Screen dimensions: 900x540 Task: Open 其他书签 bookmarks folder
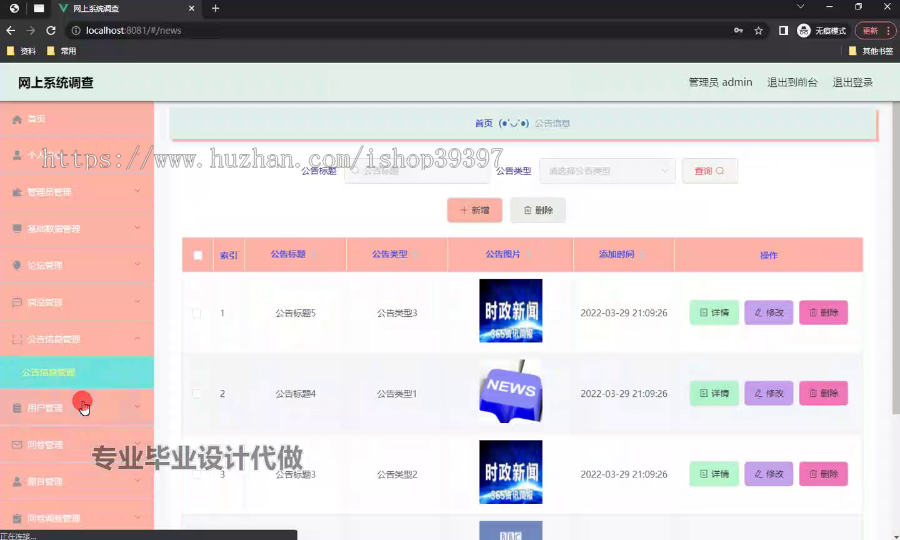pos(871,51)
